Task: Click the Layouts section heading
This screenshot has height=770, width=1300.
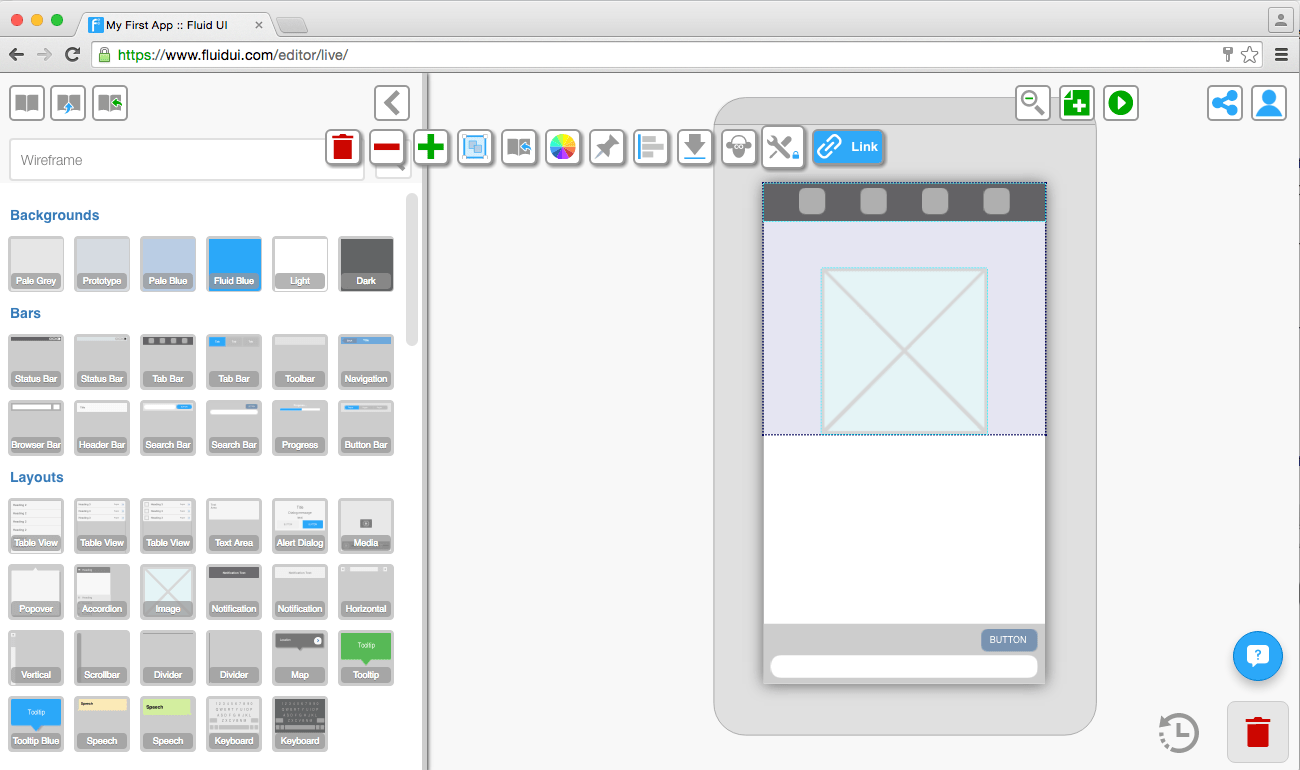Action: 37,477
